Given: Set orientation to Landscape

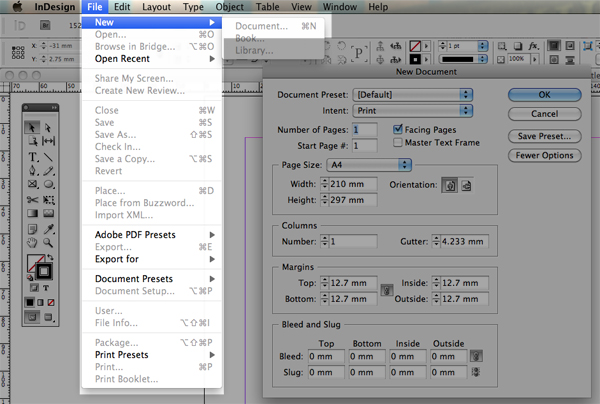Looking at the screenshot, I should click(x=466, y=186).
